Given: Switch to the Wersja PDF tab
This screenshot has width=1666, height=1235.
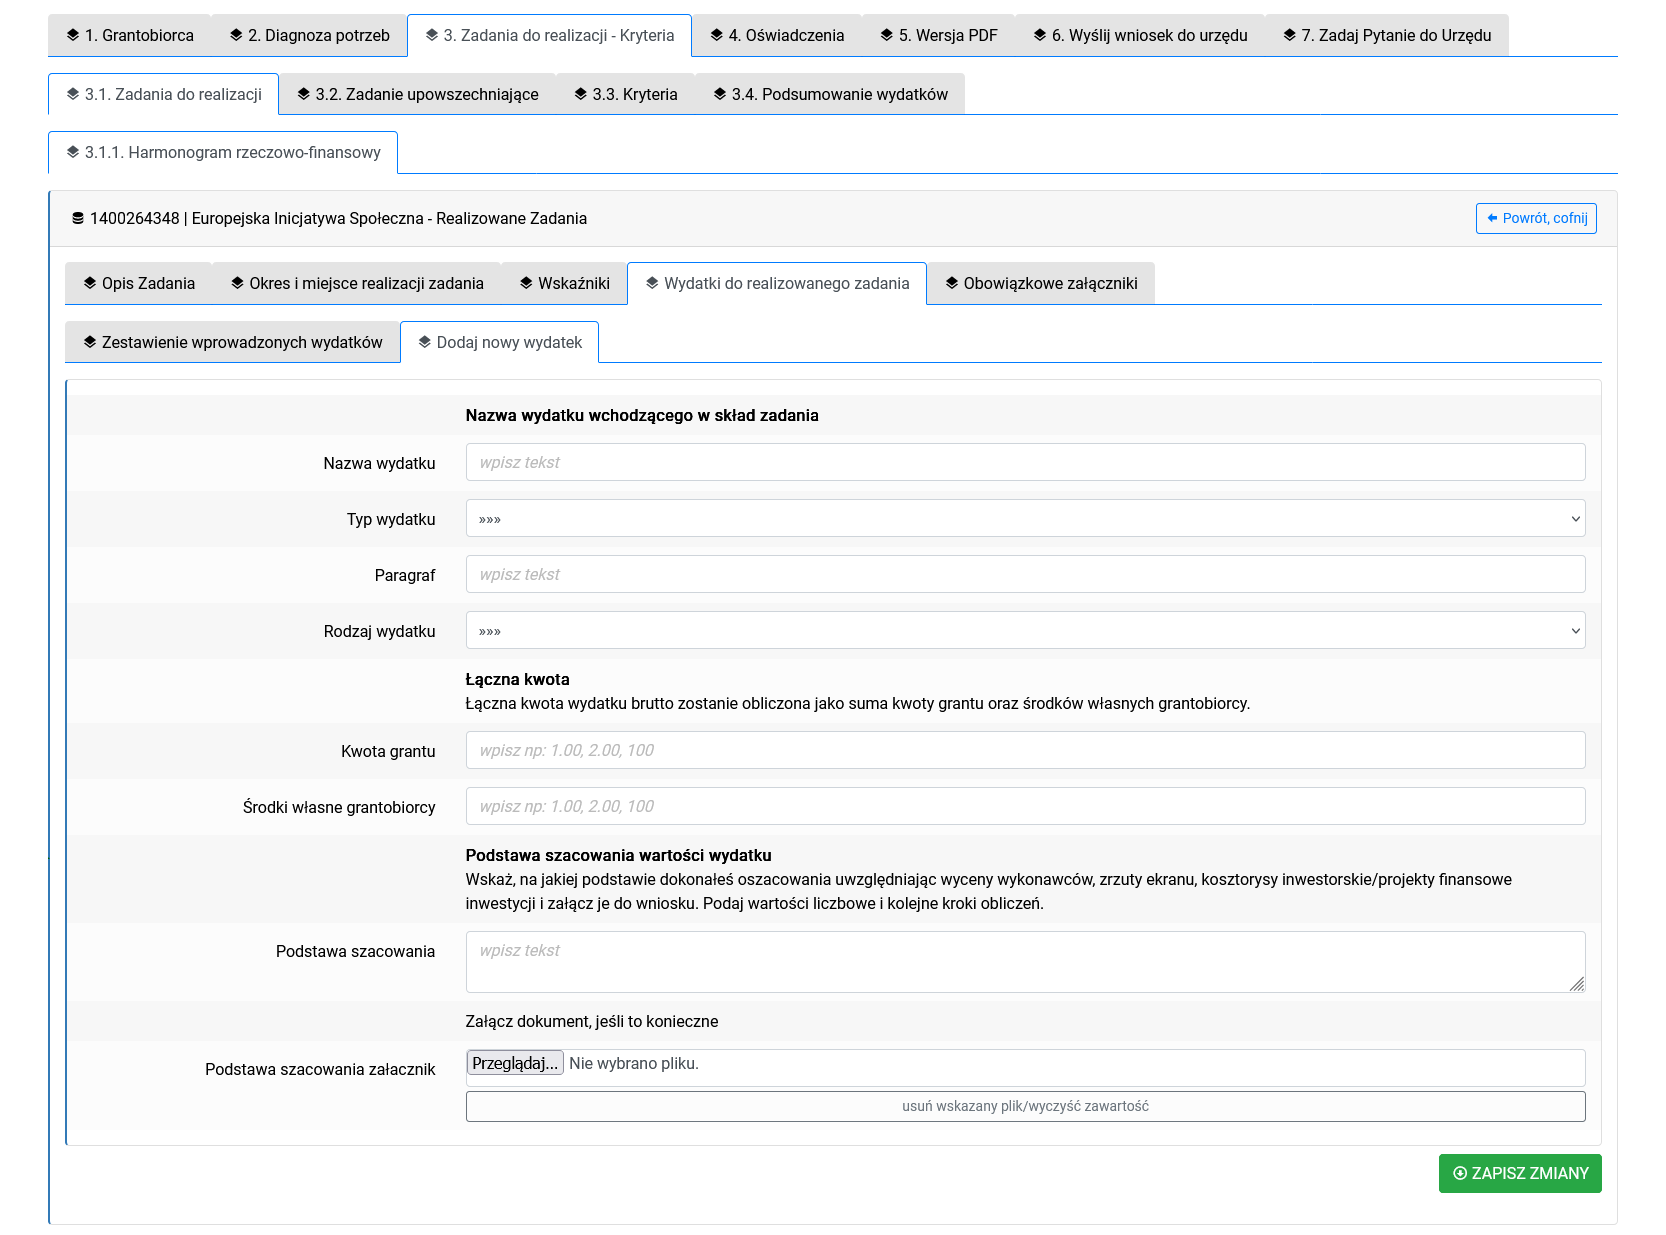Looking at the screenshot, I should 938,35.
